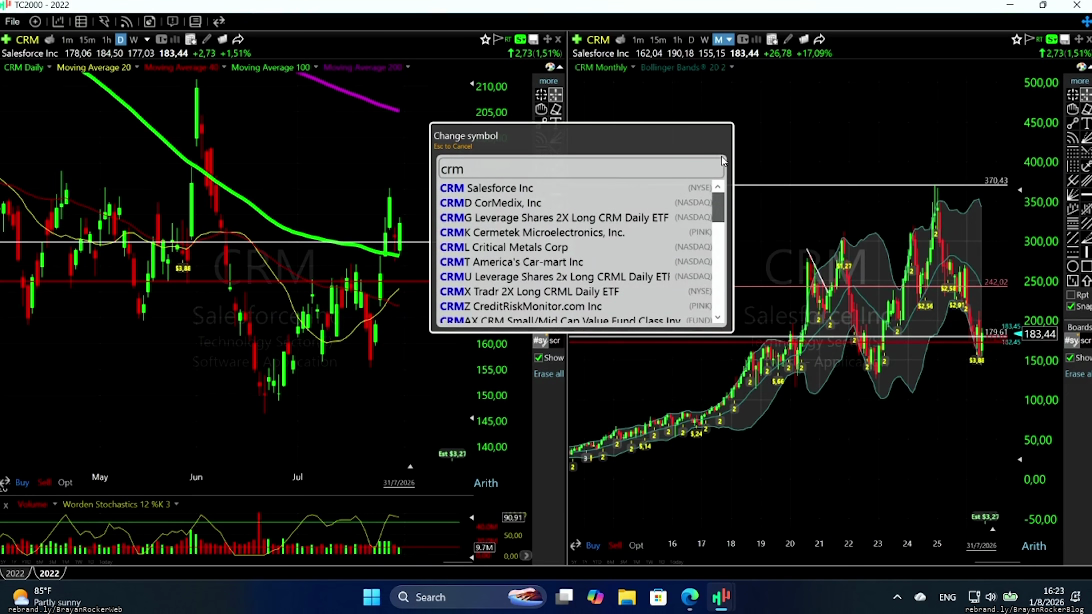Click pencil drawing icon on right chart
The width and height of the screenshot is (1092, 614).
(x=788, y=40)
